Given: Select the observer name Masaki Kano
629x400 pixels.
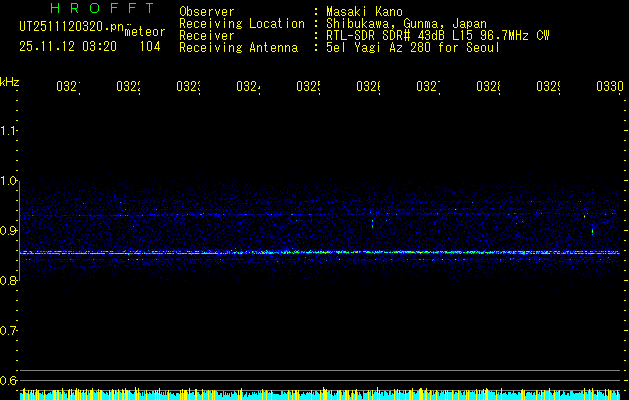Looking at the screenshot, I should point(364,12).
